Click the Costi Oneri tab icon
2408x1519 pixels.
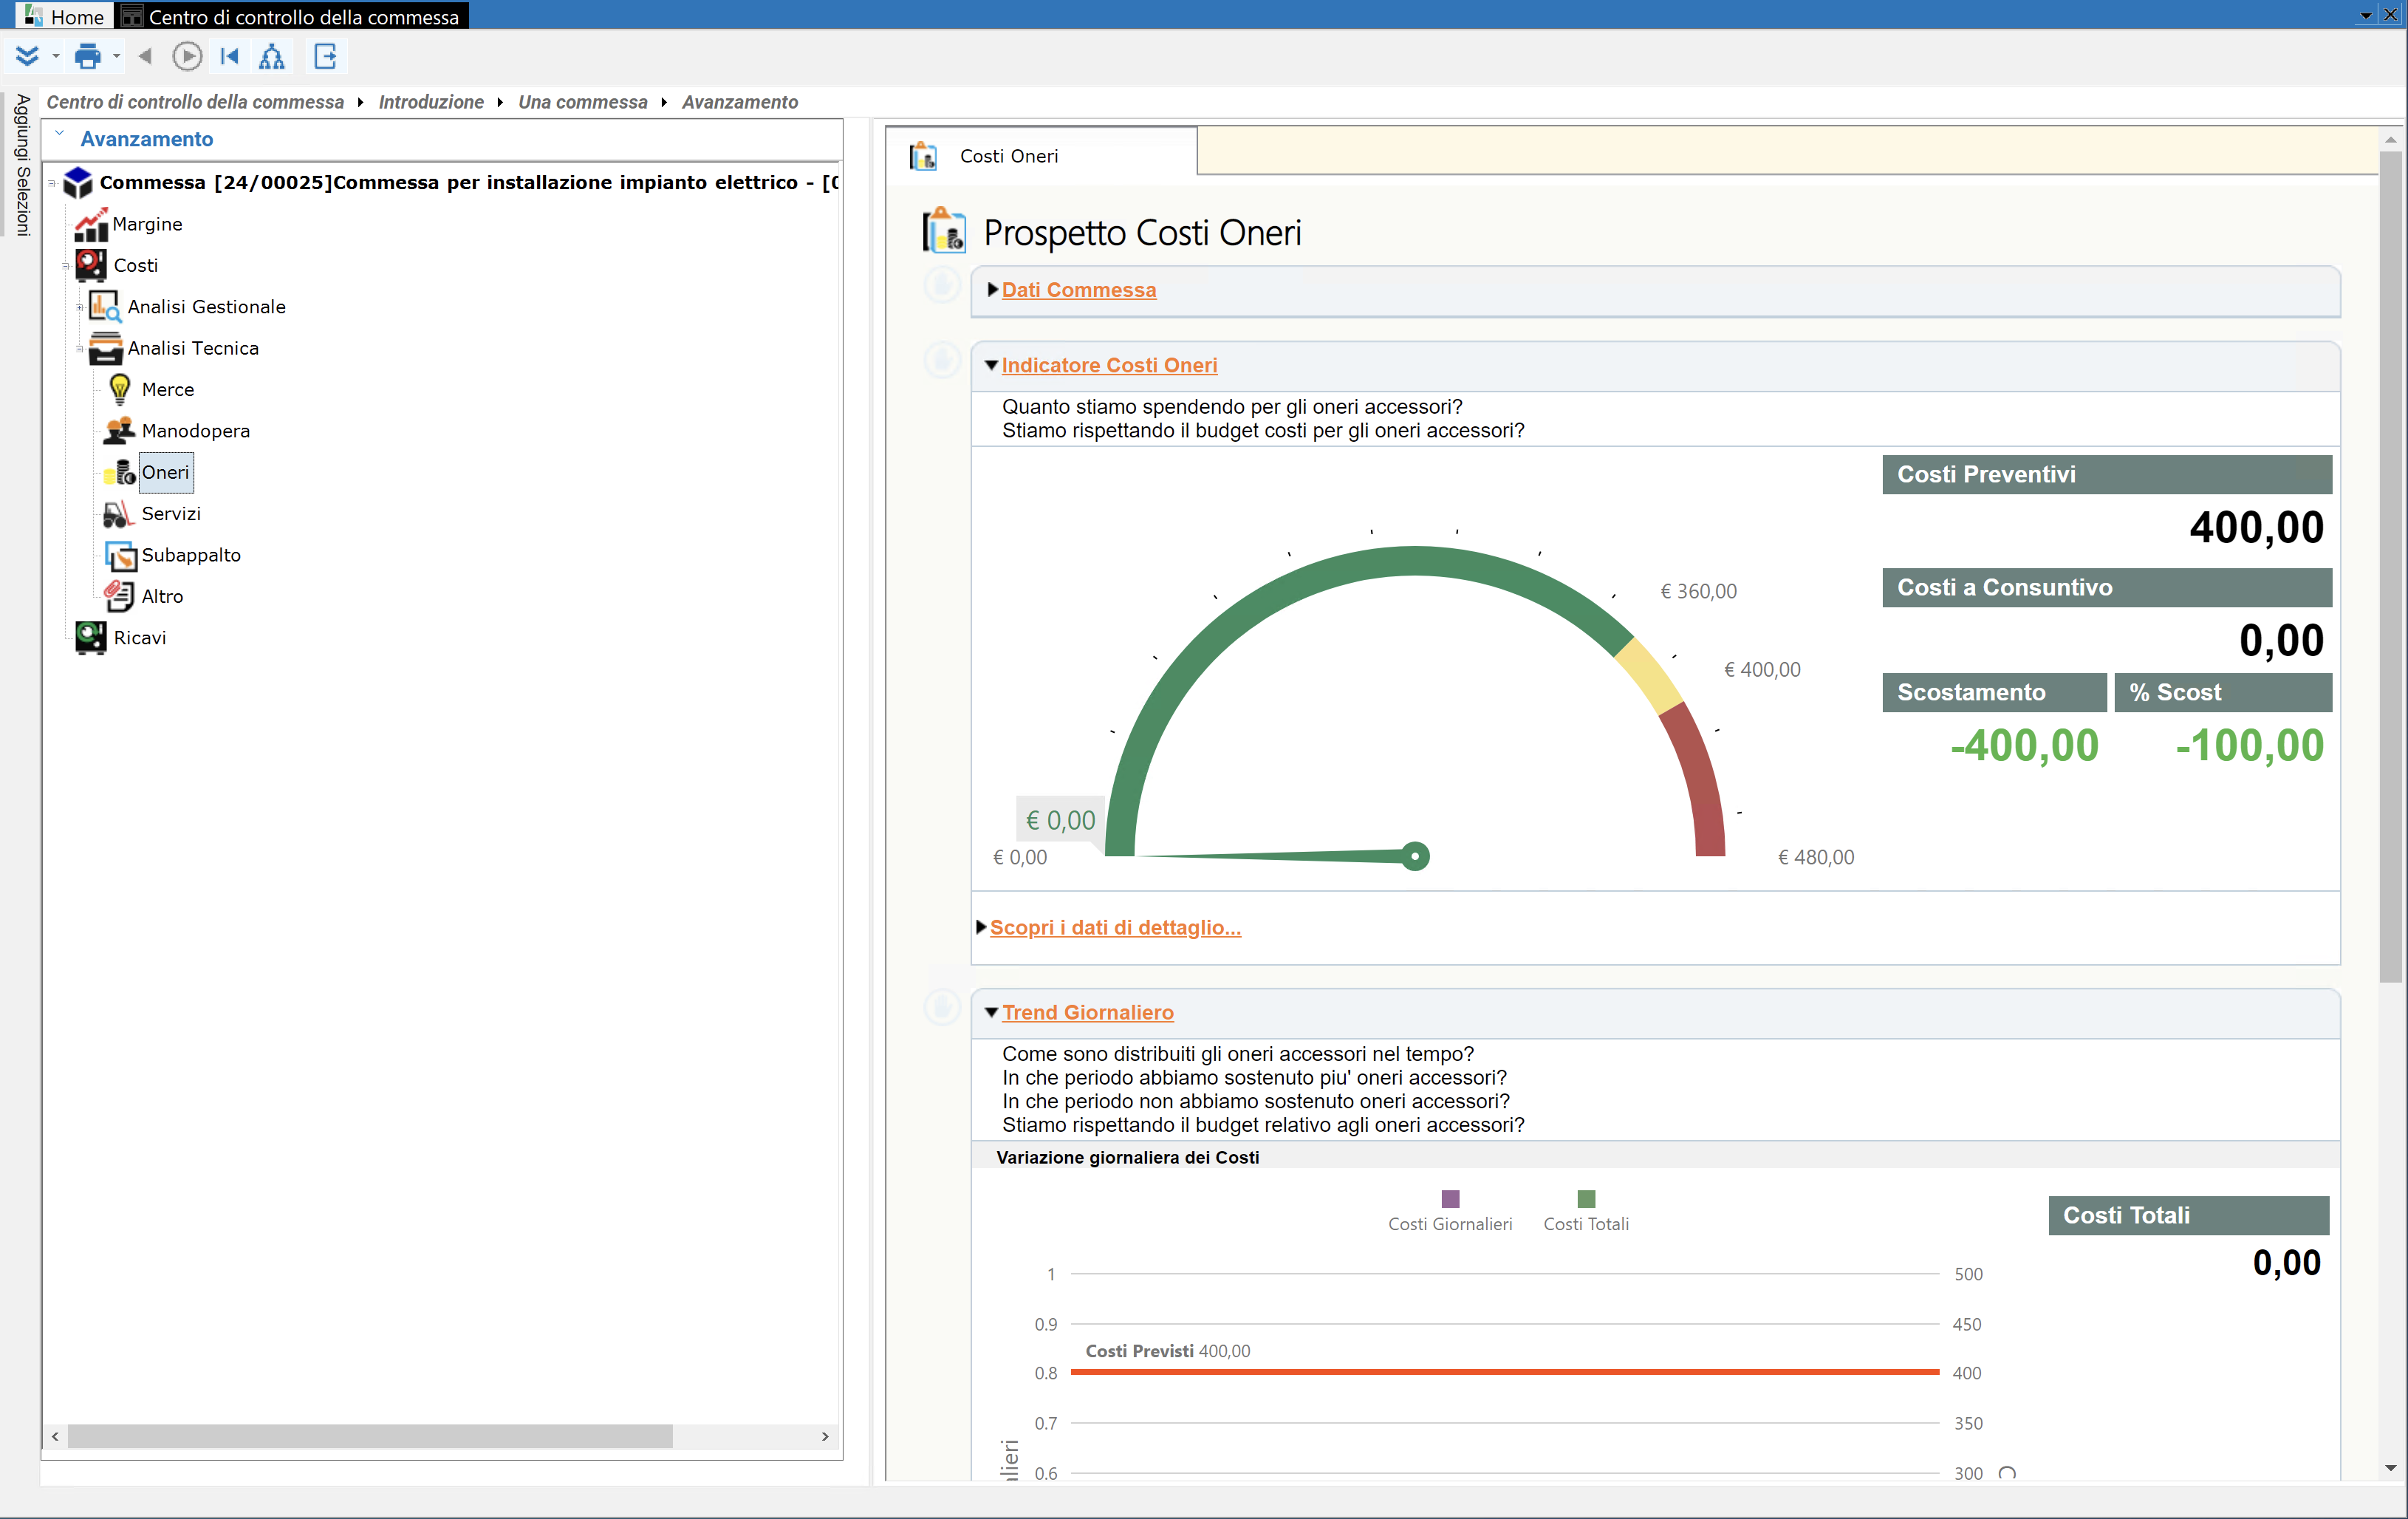coord(923,156)
